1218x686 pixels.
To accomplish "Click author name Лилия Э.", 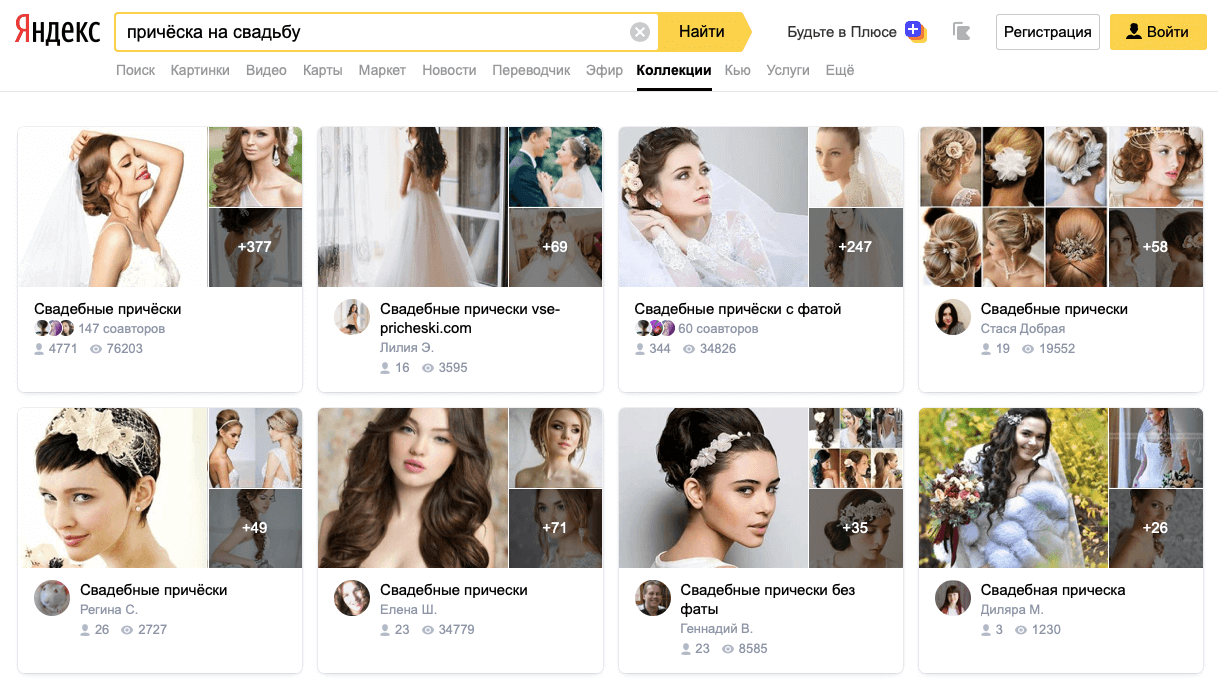I will click(x=407, y=348).
